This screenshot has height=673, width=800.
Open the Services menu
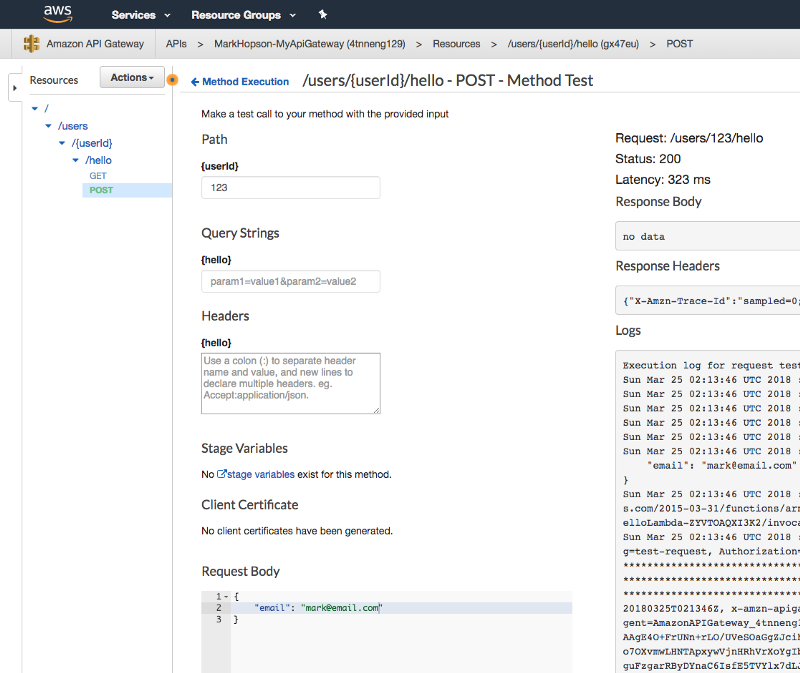pyautogui.click(x=140, y=15)
